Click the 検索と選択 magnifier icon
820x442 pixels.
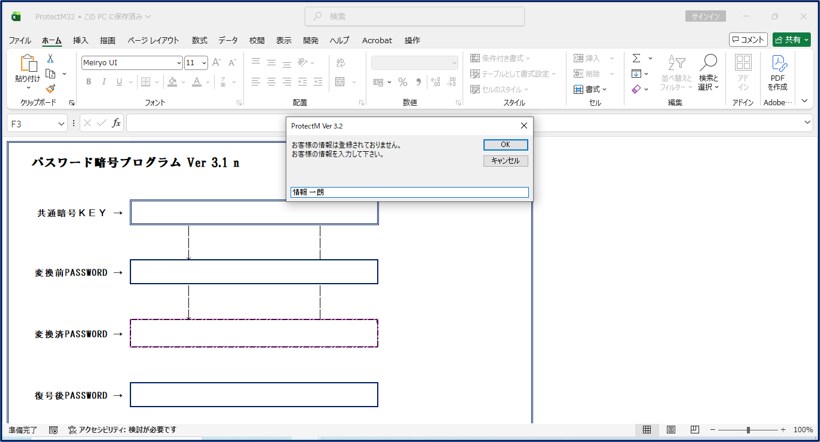(x=708, y=63)
